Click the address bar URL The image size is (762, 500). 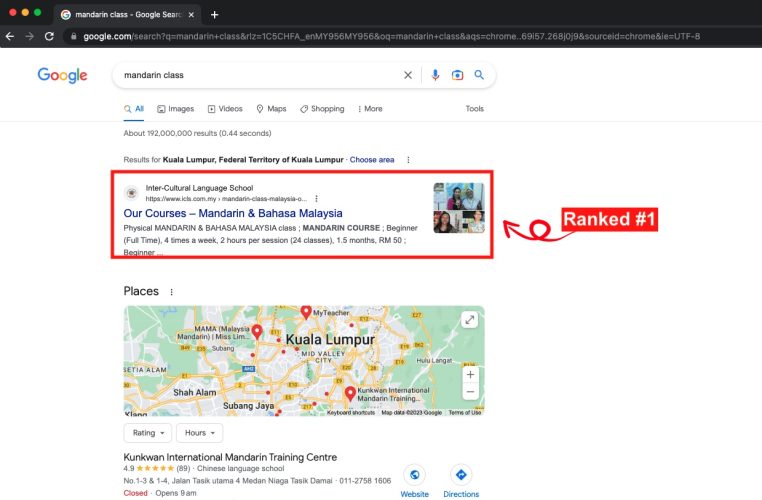391,36
